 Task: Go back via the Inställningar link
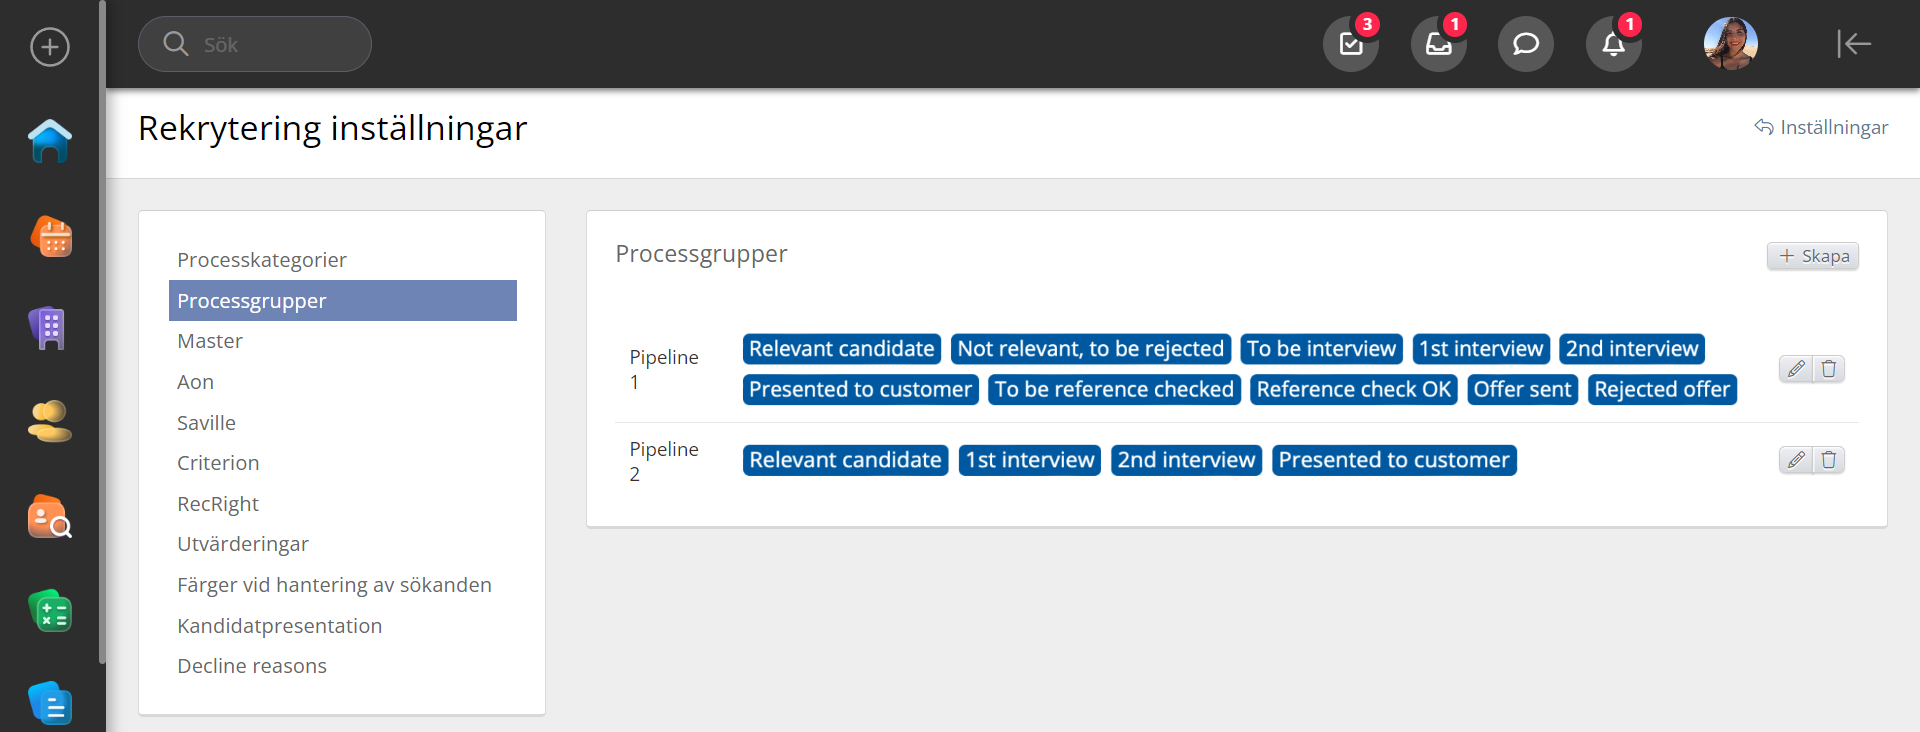[x=1821, y=127]
